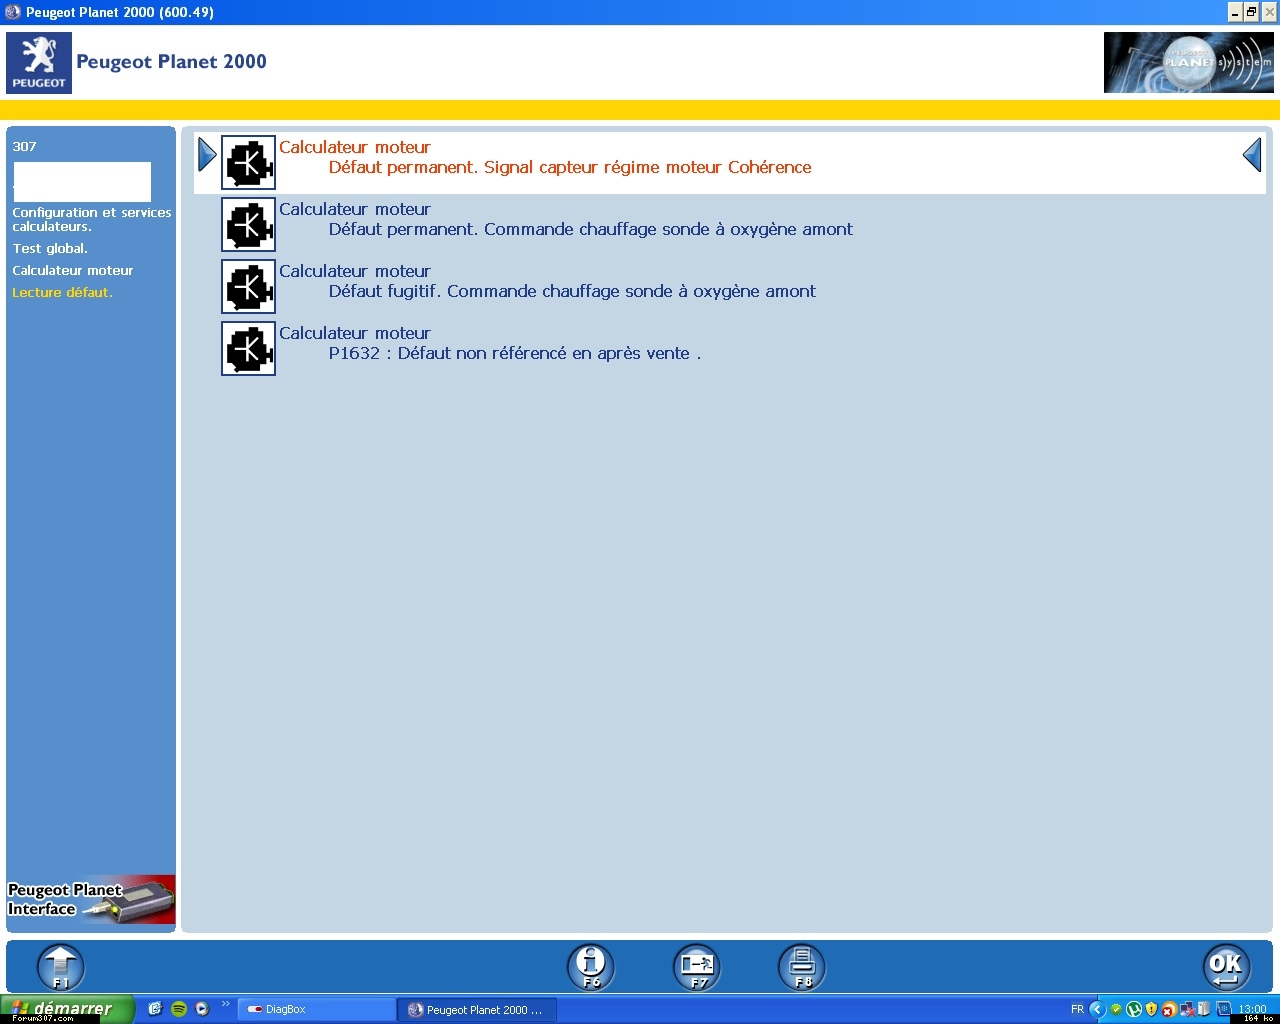Open 'Configuration et services calculateurs.' sidebar entry

91,219
